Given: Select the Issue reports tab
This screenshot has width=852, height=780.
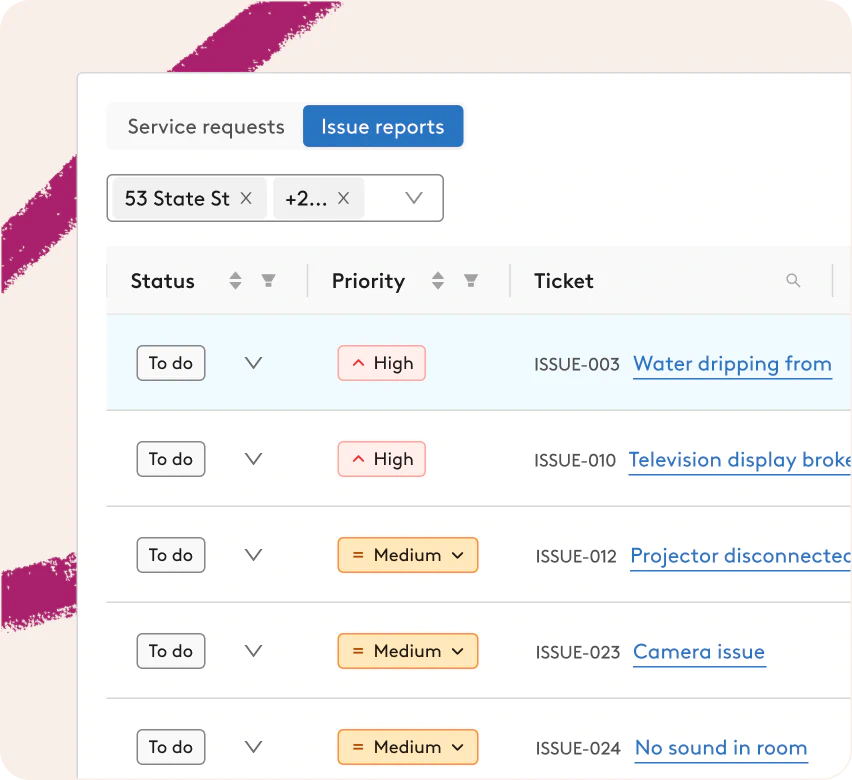Looking at the screenshot, I should pyautogui.click(x=383, y=127).
